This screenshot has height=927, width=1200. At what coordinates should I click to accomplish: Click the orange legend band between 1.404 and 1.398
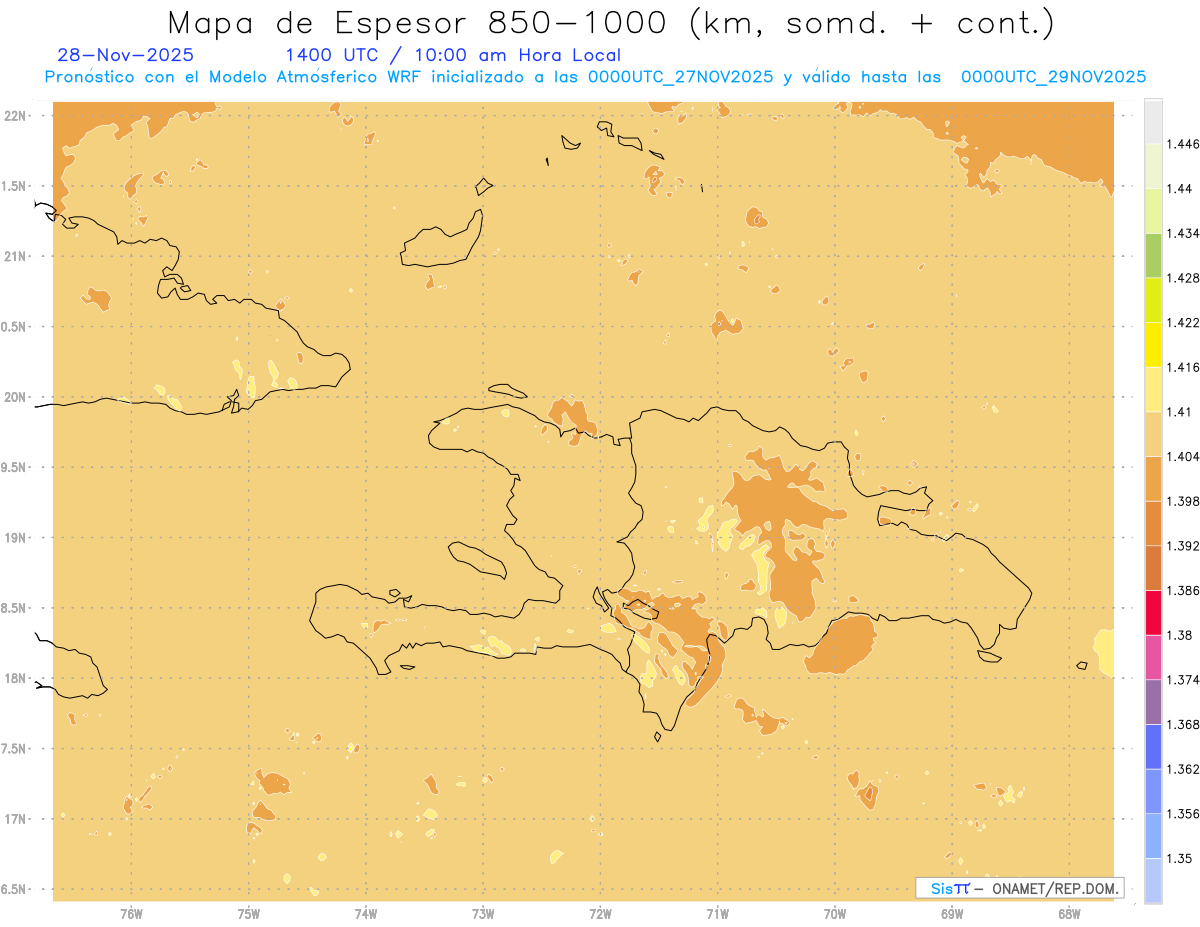click(1153, 479)
